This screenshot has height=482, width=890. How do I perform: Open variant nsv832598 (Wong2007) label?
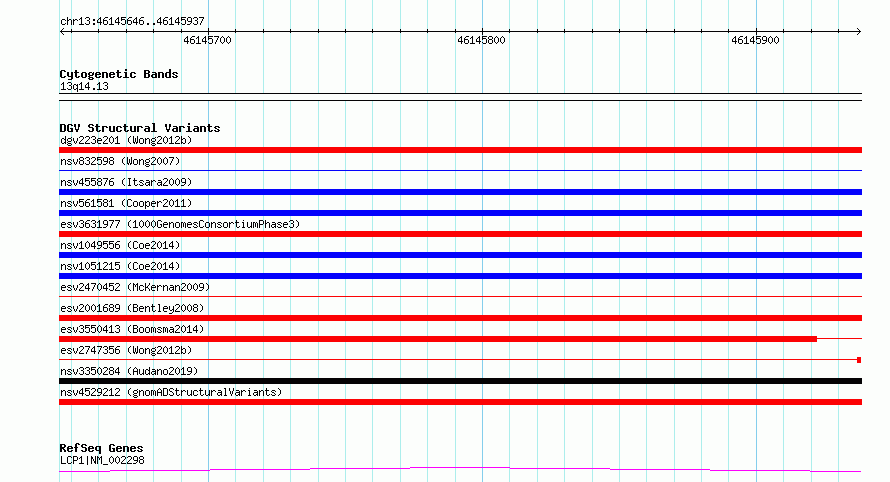coord(120,161)
